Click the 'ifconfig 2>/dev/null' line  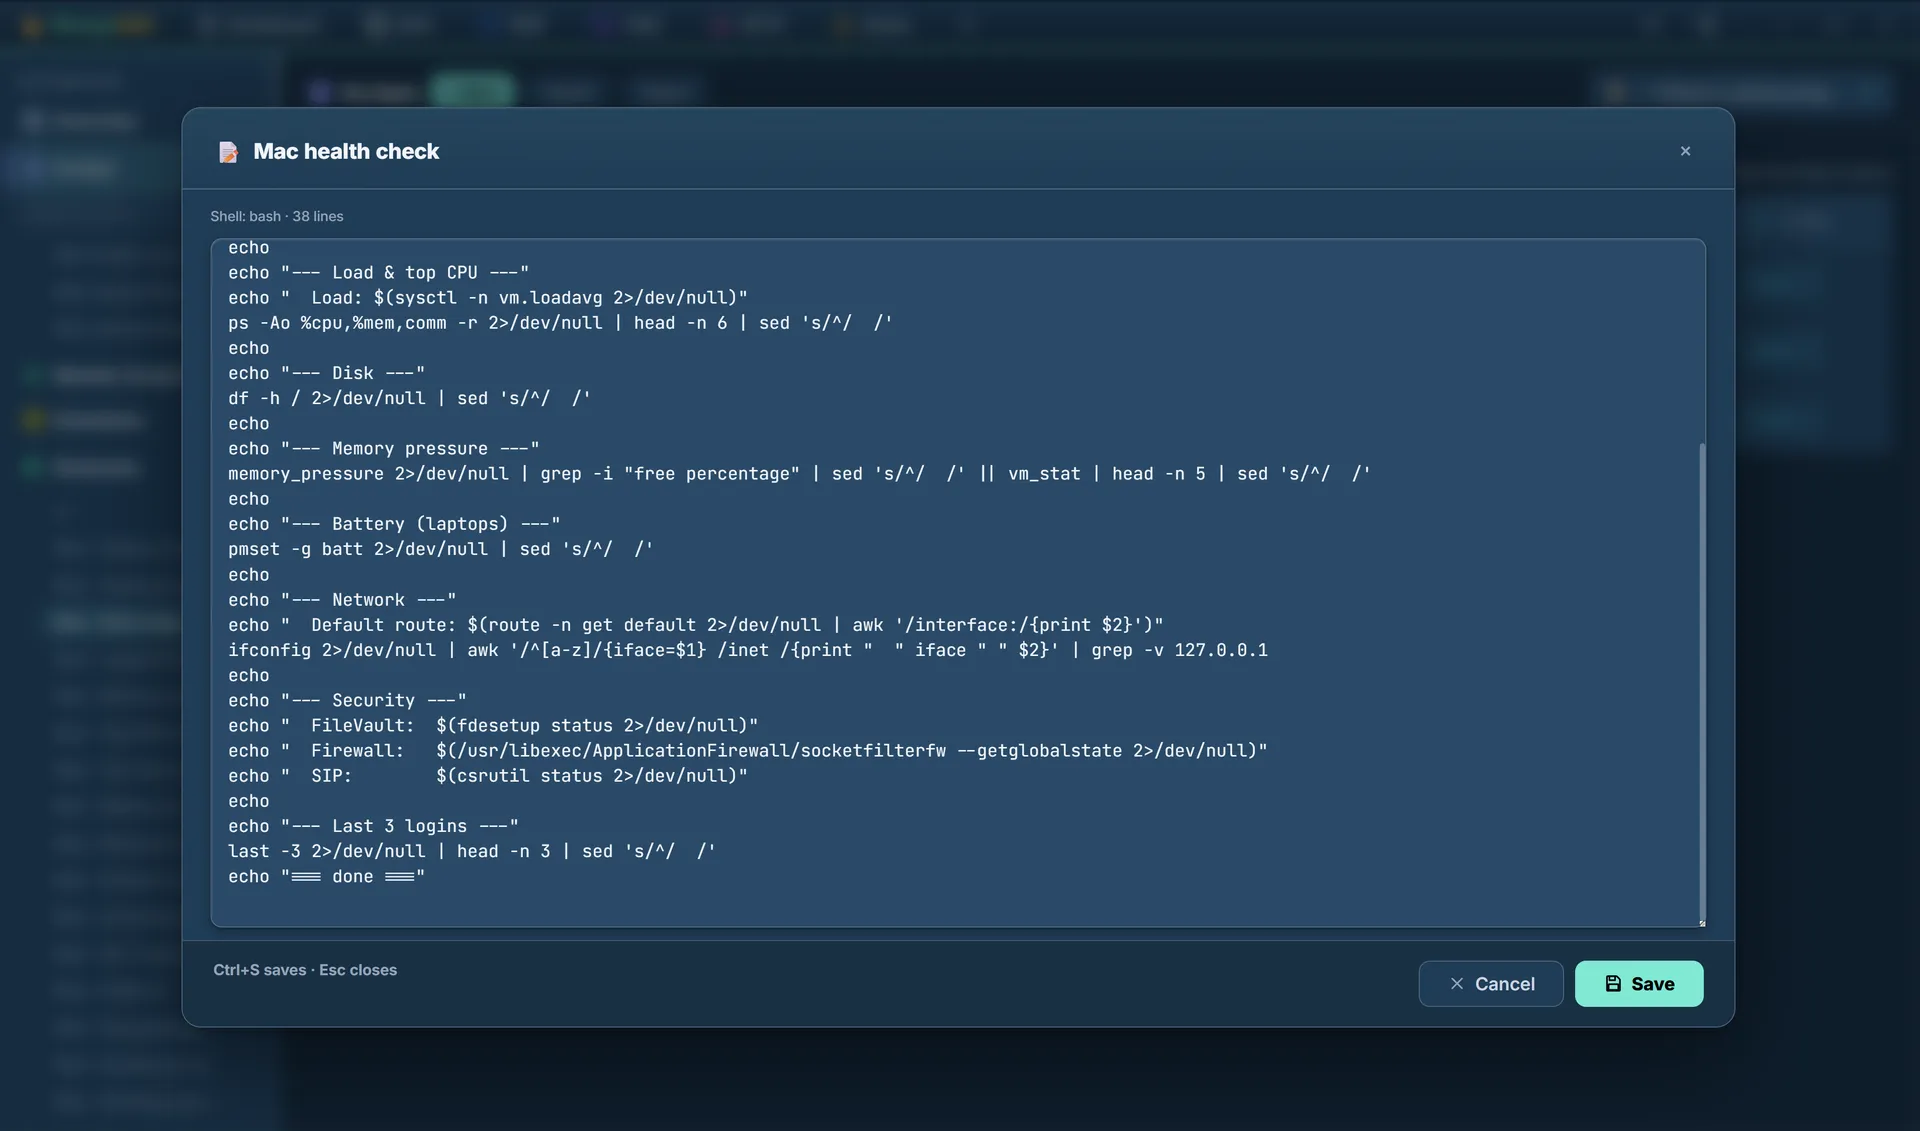(x=747, y=650)
